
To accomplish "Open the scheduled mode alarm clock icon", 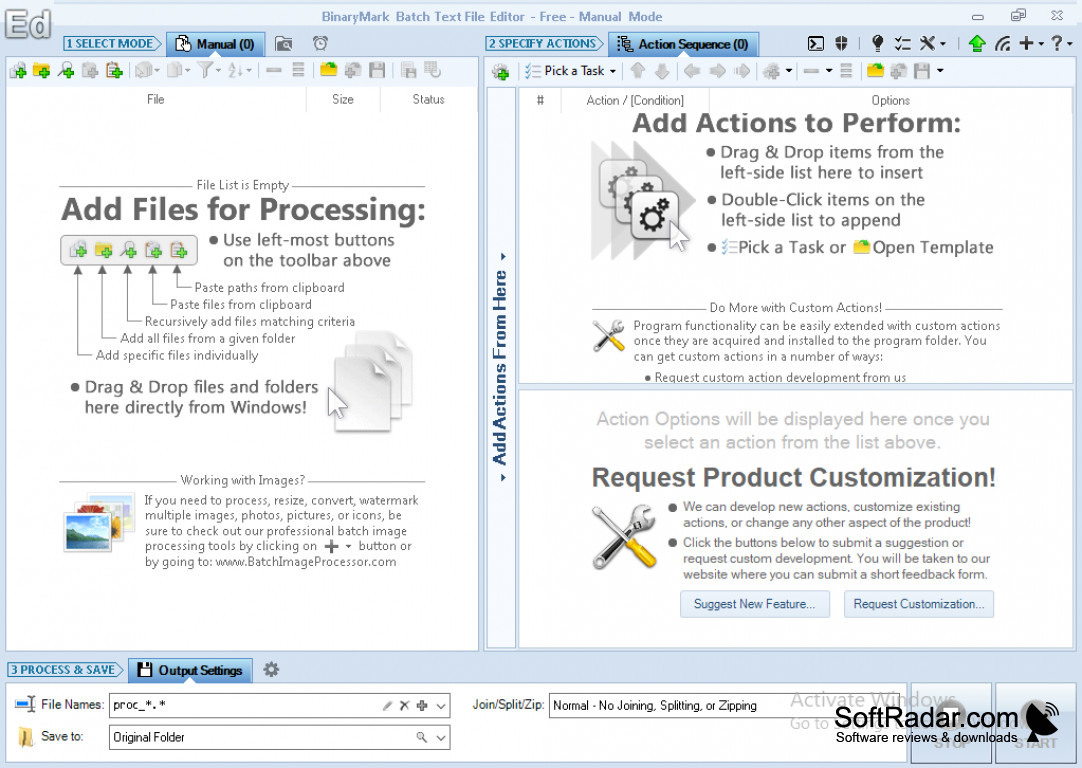I will (x=320, y=44).
